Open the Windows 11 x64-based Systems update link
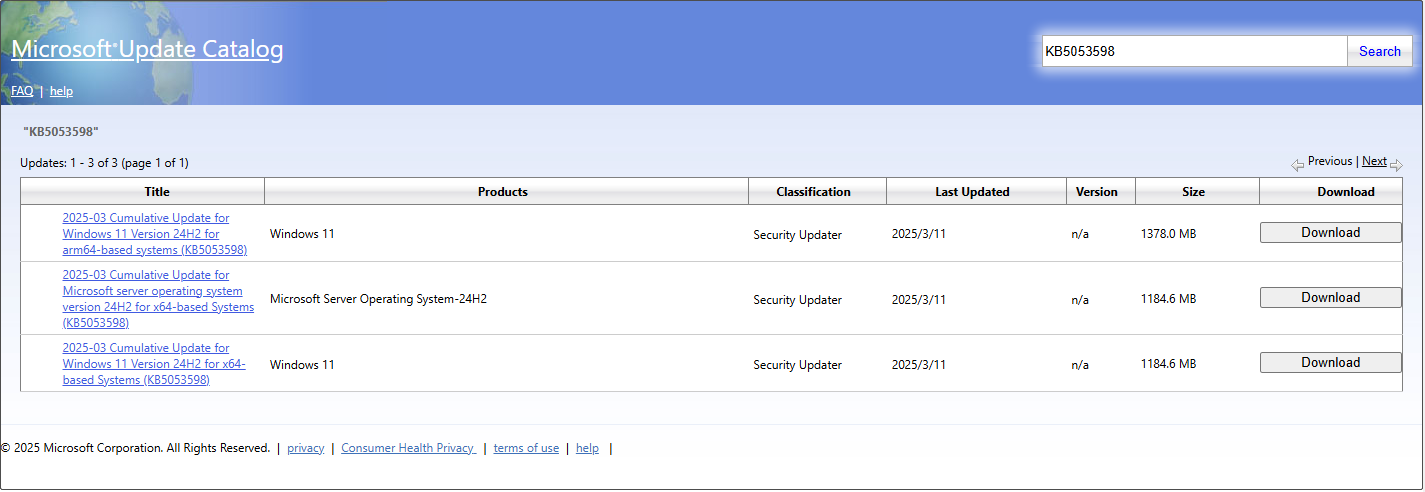The height and width of the screenshot is (492, 1425). [153, 364]
